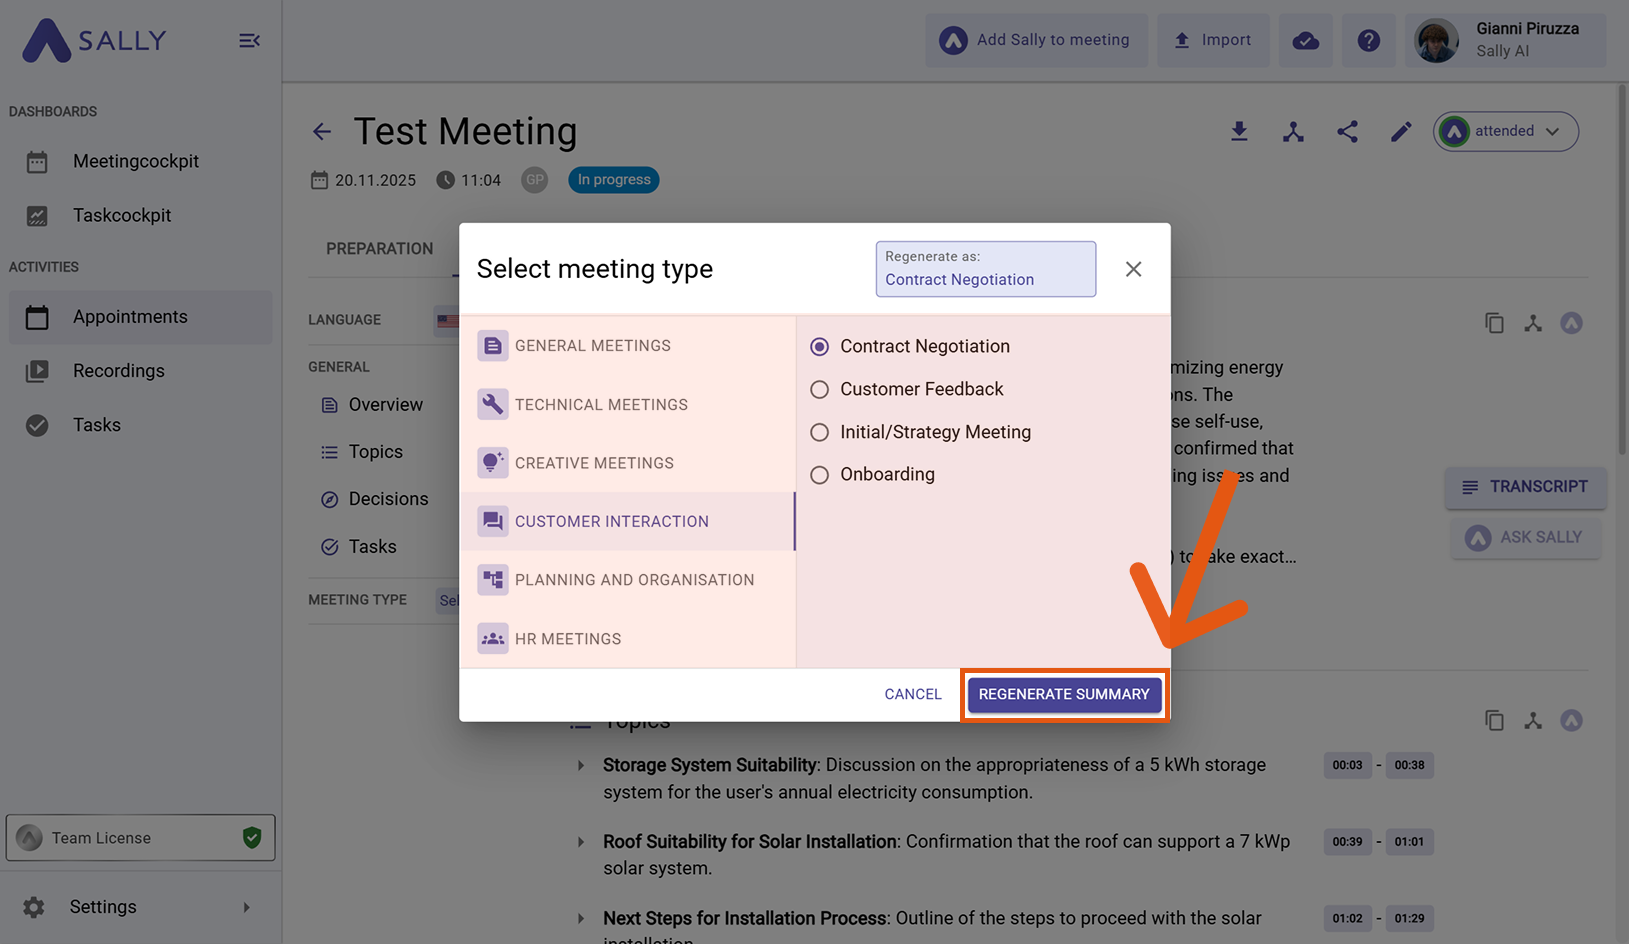The width and height of the screenshot is (1629, 944).
Task: Click the Regenerate Summary button
Action: [x=1064, y=695]
